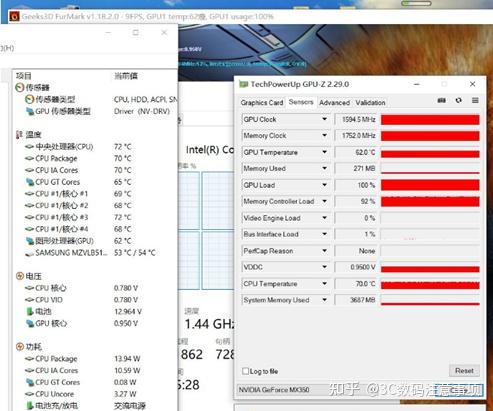Click the 项目 column header
Screen dimensions: 493x411
23,76
